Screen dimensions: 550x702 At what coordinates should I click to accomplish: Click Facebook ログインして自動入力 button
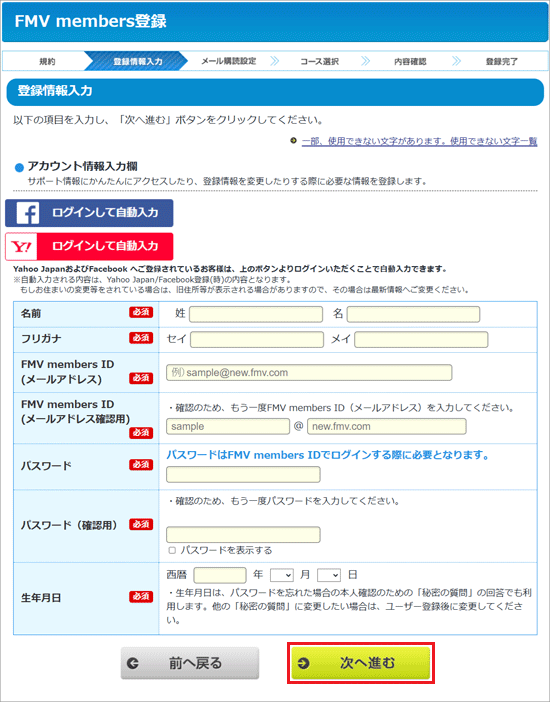click(89, 213)
